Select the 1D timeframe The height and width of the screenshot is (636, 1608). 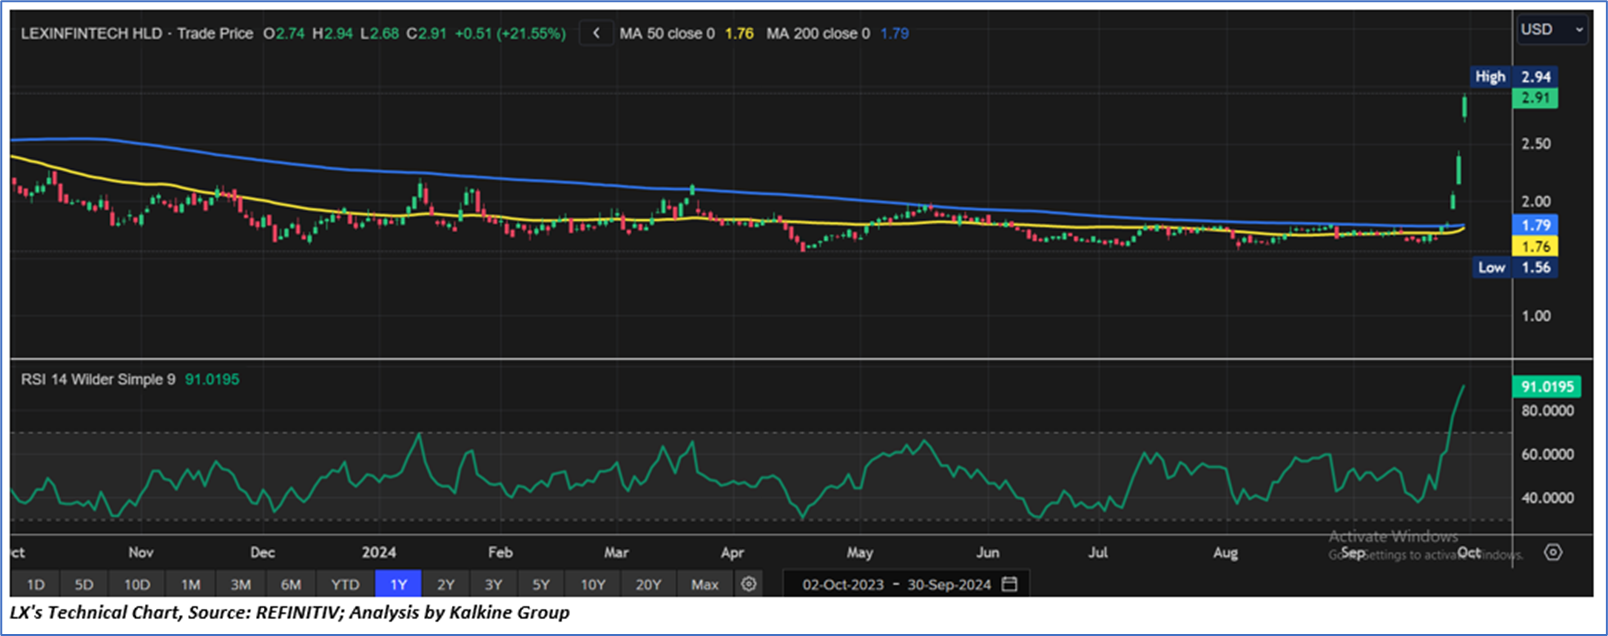pos(36,584)
